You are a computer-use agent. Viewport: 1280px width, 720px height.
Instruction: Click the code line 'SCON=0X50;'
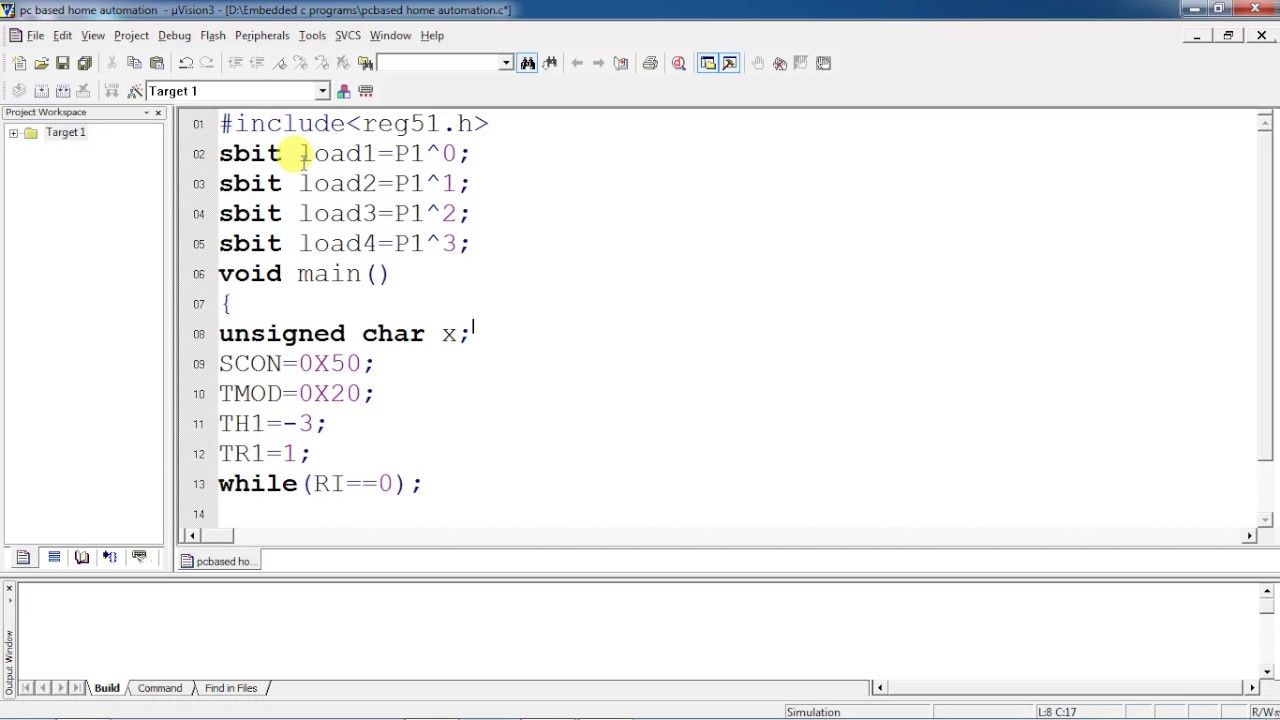[296, 364]
